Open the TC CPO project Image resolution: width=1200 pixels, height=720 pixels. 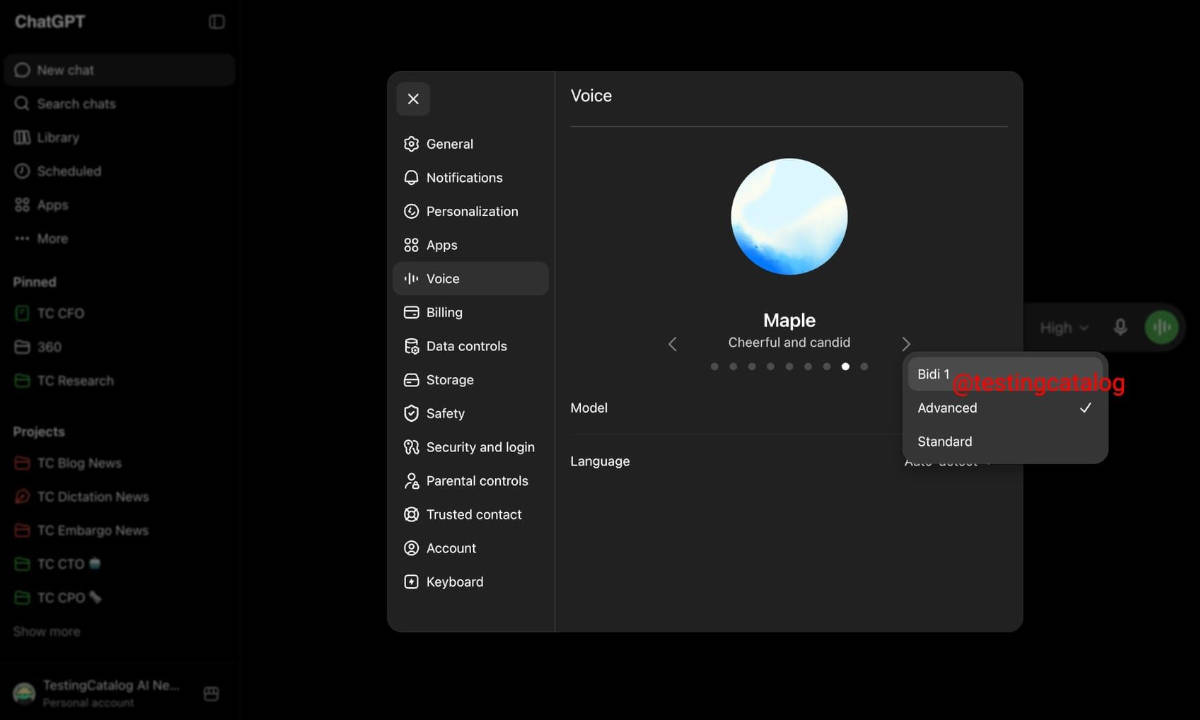tap(120, 598)
